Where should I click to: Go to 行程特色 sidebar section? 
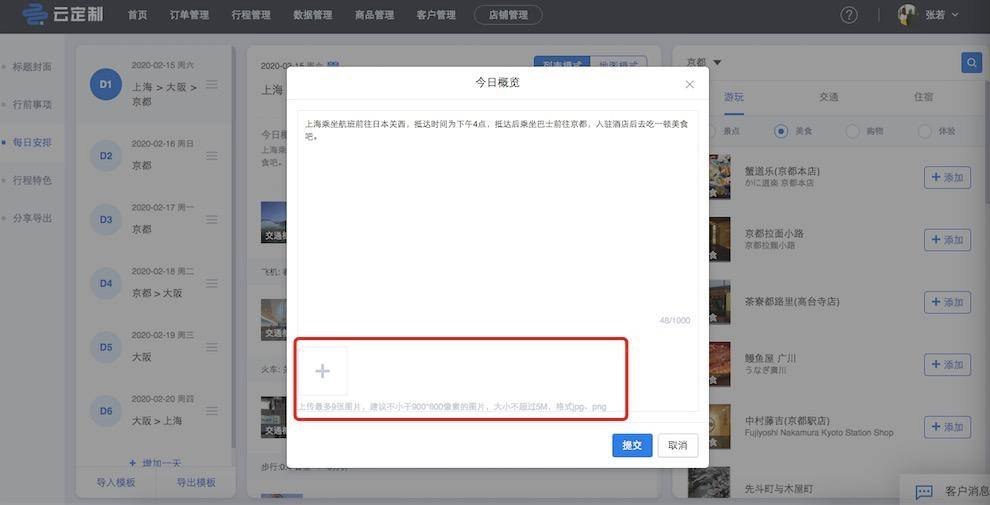pyautogui.click(x=32, y=180)
